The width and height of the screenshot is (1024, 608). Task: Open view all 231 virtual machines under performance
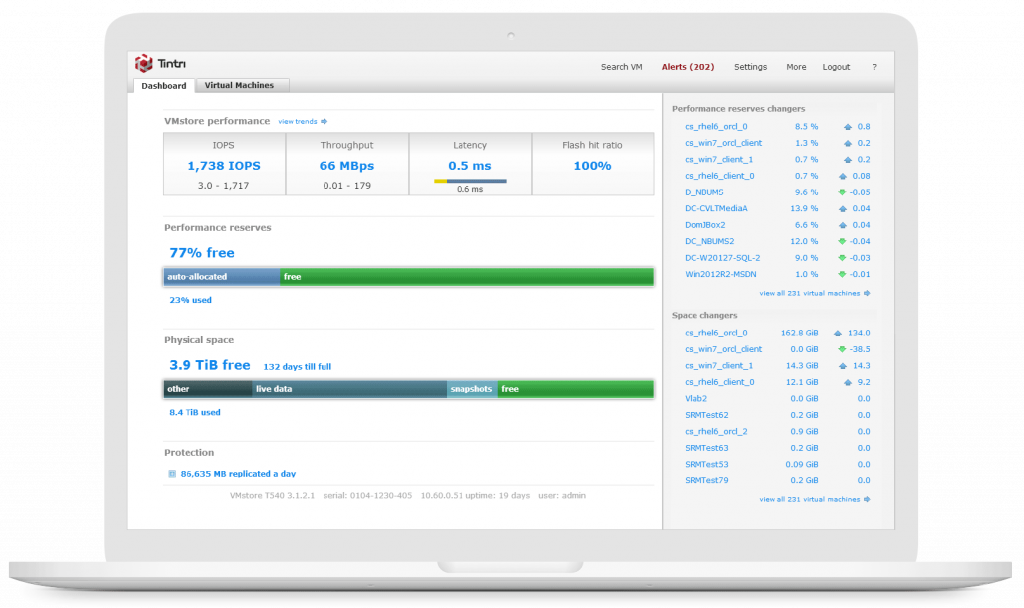tap(810, 293)
